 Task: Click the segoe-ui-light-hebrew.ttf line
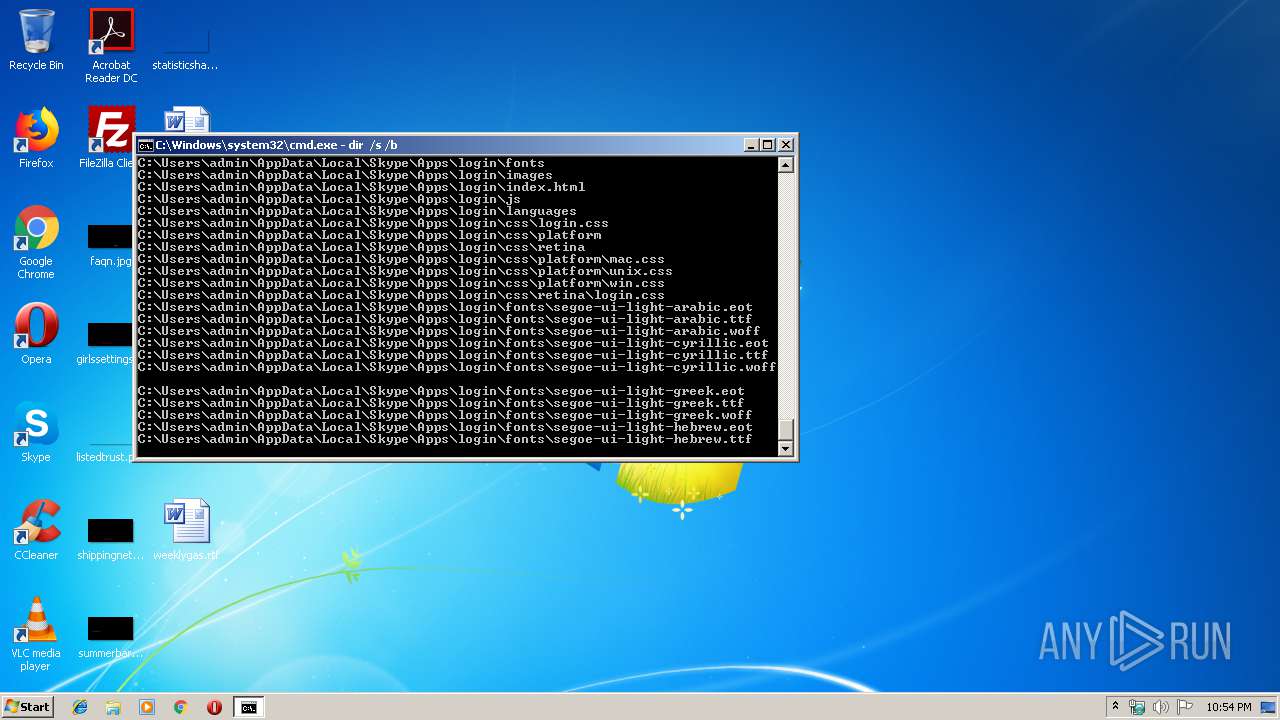point(445,439)
